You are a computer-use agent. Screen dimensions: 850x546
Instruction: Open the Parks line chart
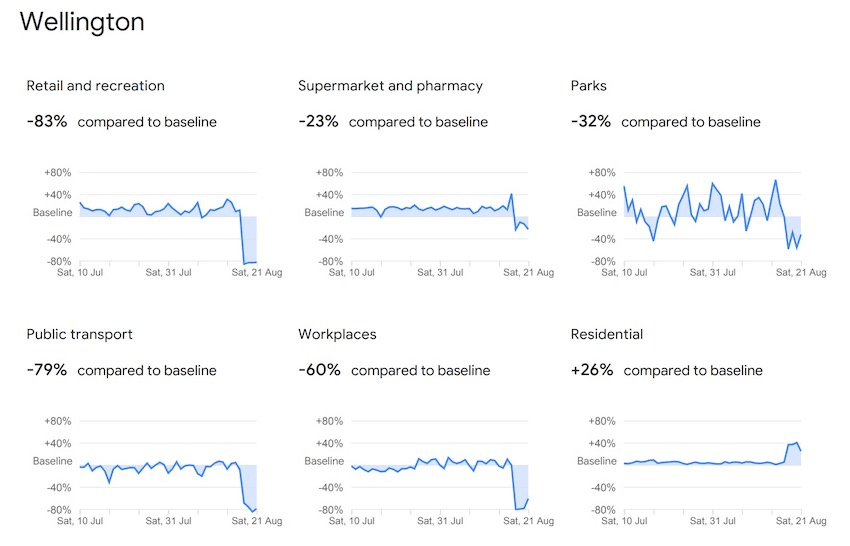pos(712,217)
